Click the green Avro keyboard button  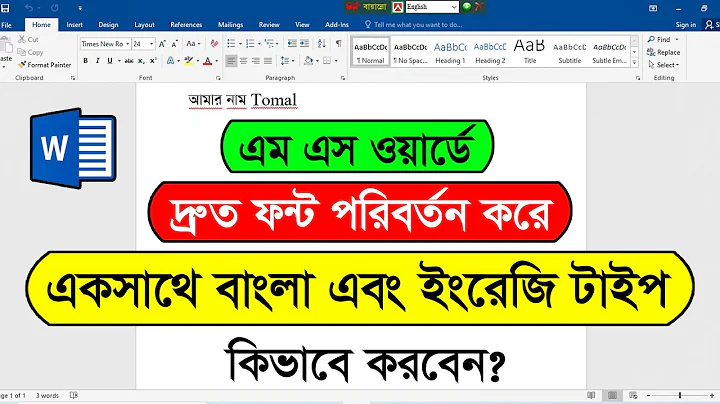pos(467,6)
